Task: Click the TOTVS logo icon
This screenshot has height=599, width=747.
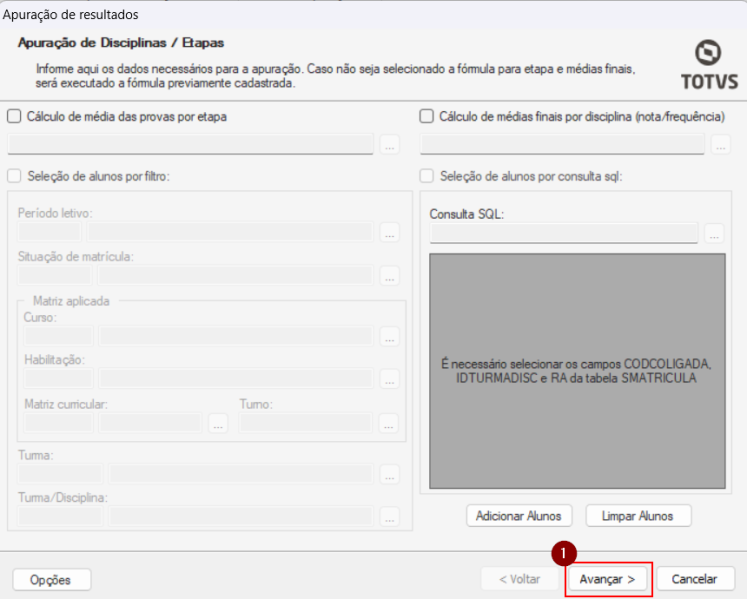Action: click(x=709, y=54)
